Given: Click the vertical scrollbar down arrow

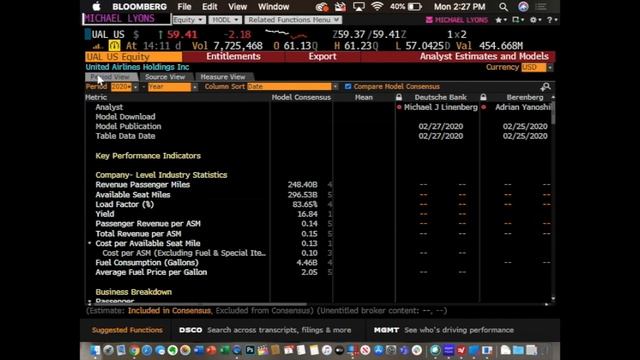Looking at the screenshot, I should (553, 299).
